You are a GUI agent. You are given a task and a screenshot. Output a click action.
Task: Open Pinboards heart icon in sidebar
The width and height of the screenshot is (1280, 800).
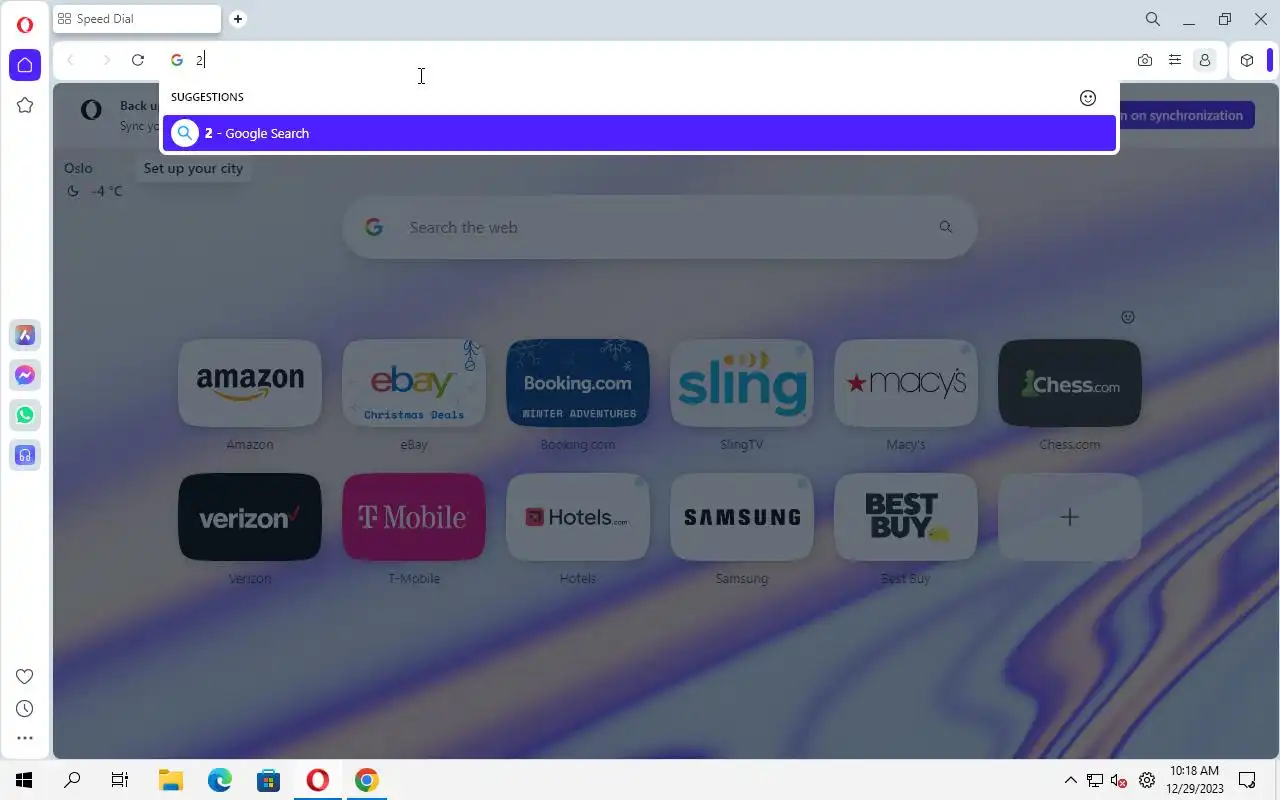click(x=25, y=676)
